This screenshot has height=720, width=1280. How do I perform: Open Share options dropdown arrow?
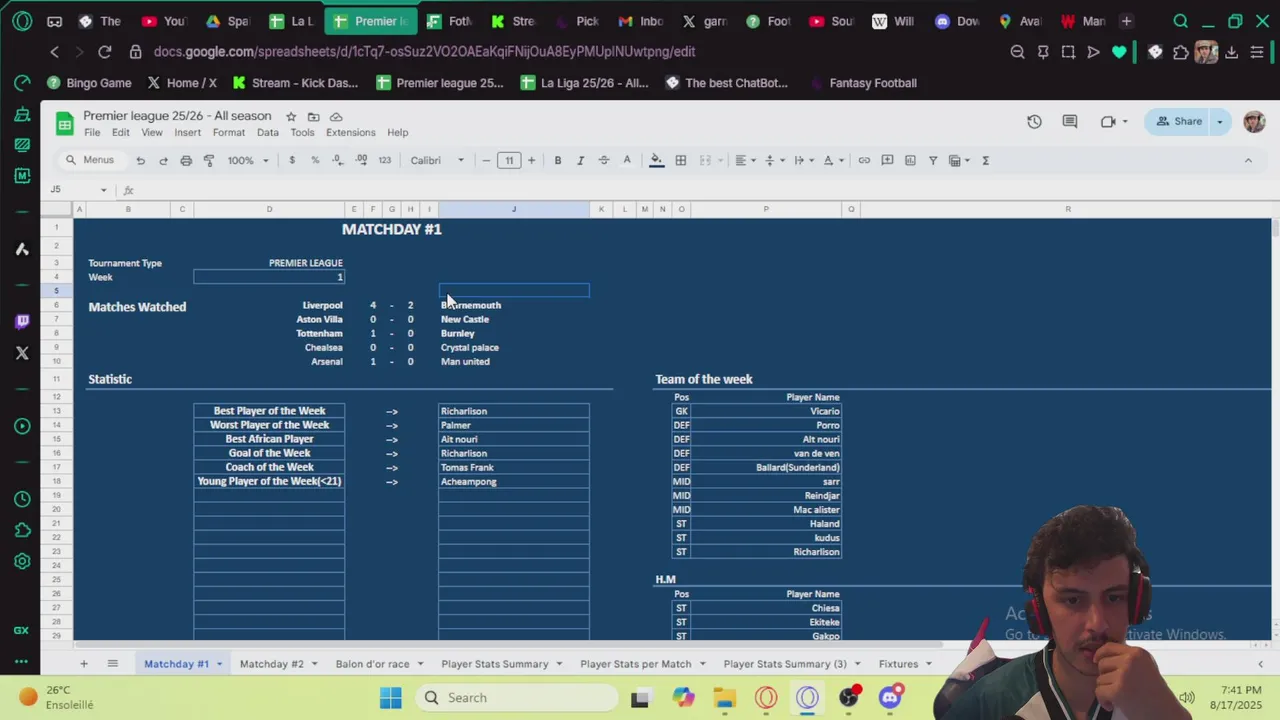pos(1219,122)
